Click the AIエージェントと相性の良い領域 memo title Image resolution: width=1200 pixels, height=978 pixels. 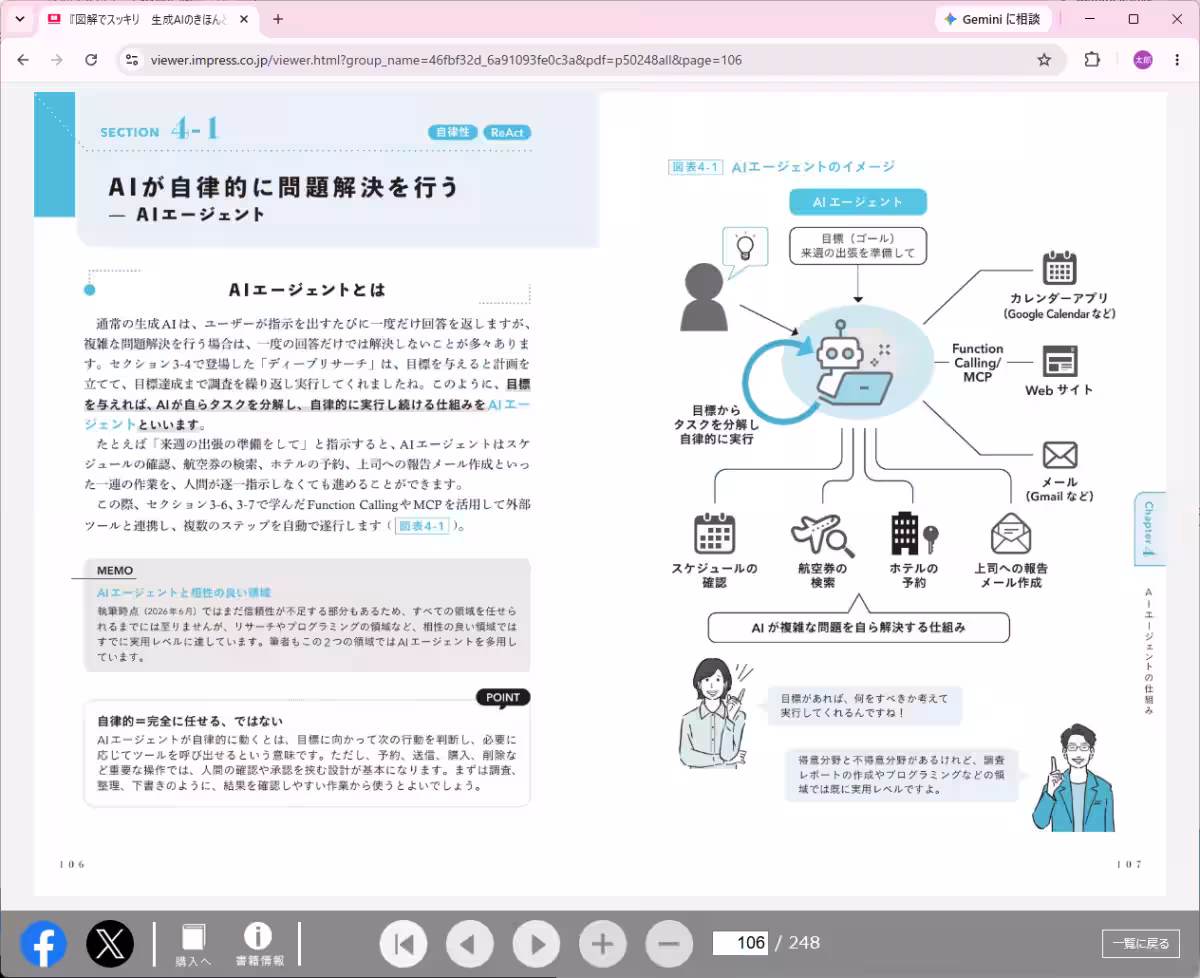click(184, 592)
